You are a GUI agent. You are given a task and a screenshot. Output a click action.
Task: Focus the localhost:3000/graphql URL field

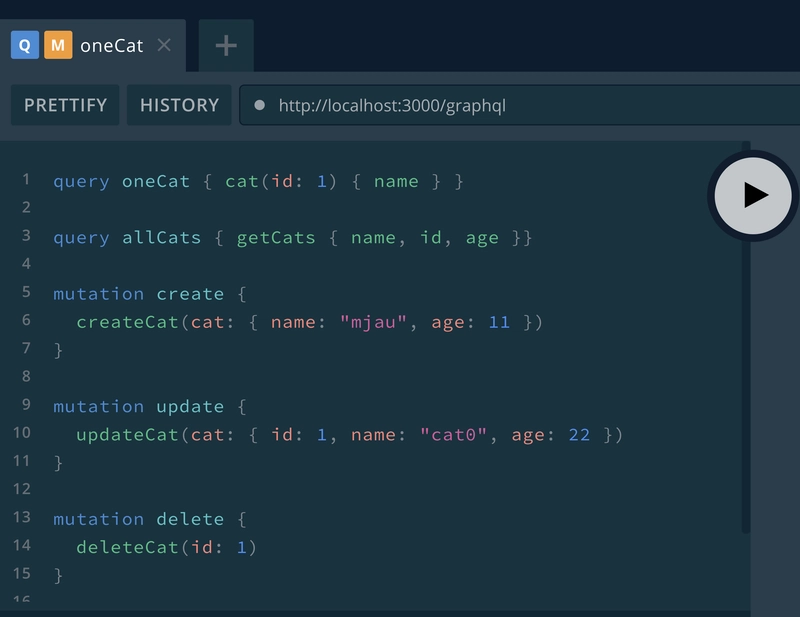519,105
